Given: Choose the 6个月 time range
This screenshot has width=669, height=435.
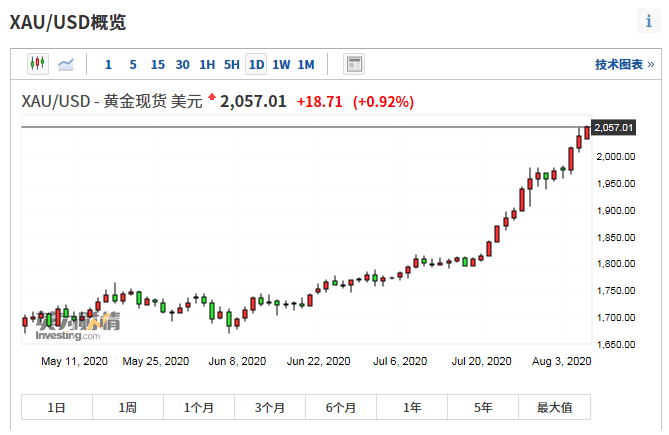Looking at the screenshot, I should [x=341, y=407].
